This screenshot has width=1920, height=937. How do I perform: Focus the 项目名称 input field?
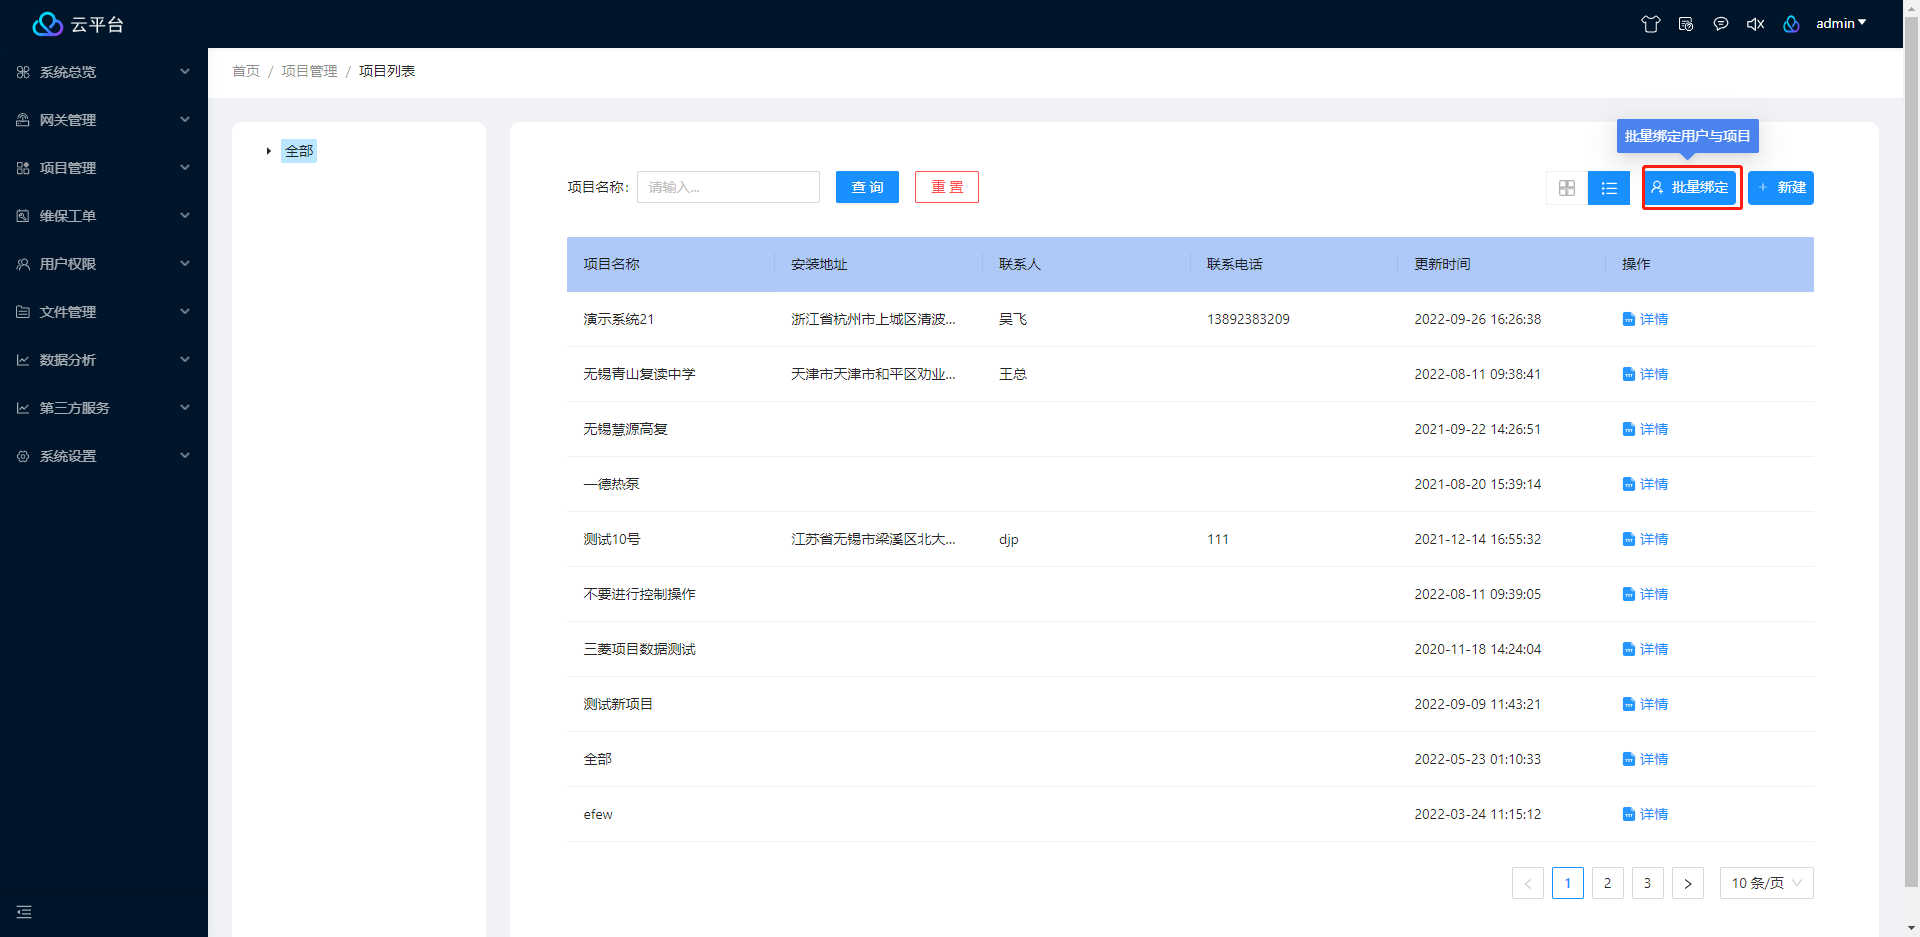click(728, 187)
